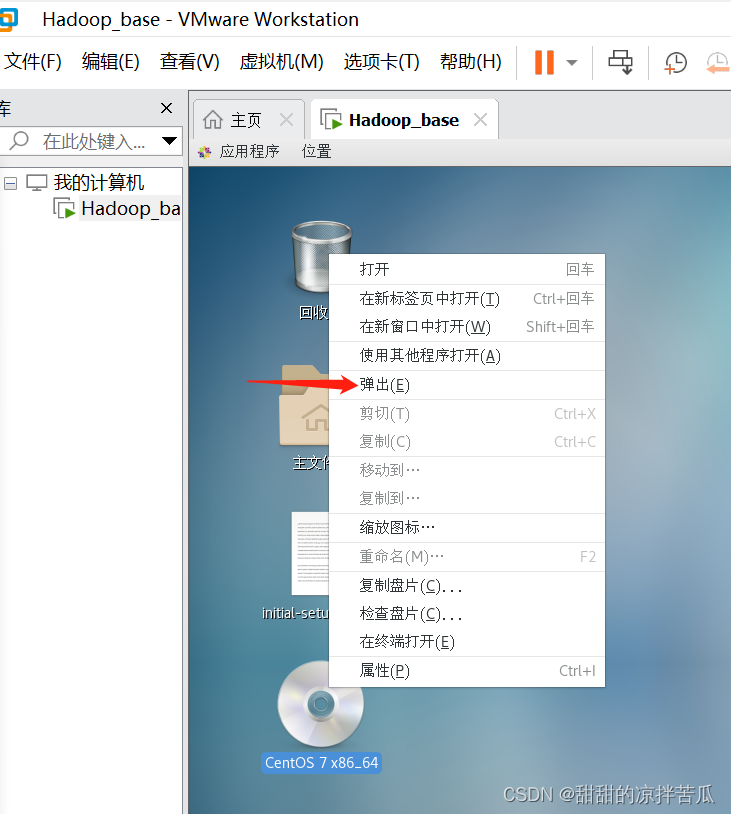Viewport: 731px width, 814px height.
Task: Click the library search input field
Action: pyautogui.click(x=93, y=141)
